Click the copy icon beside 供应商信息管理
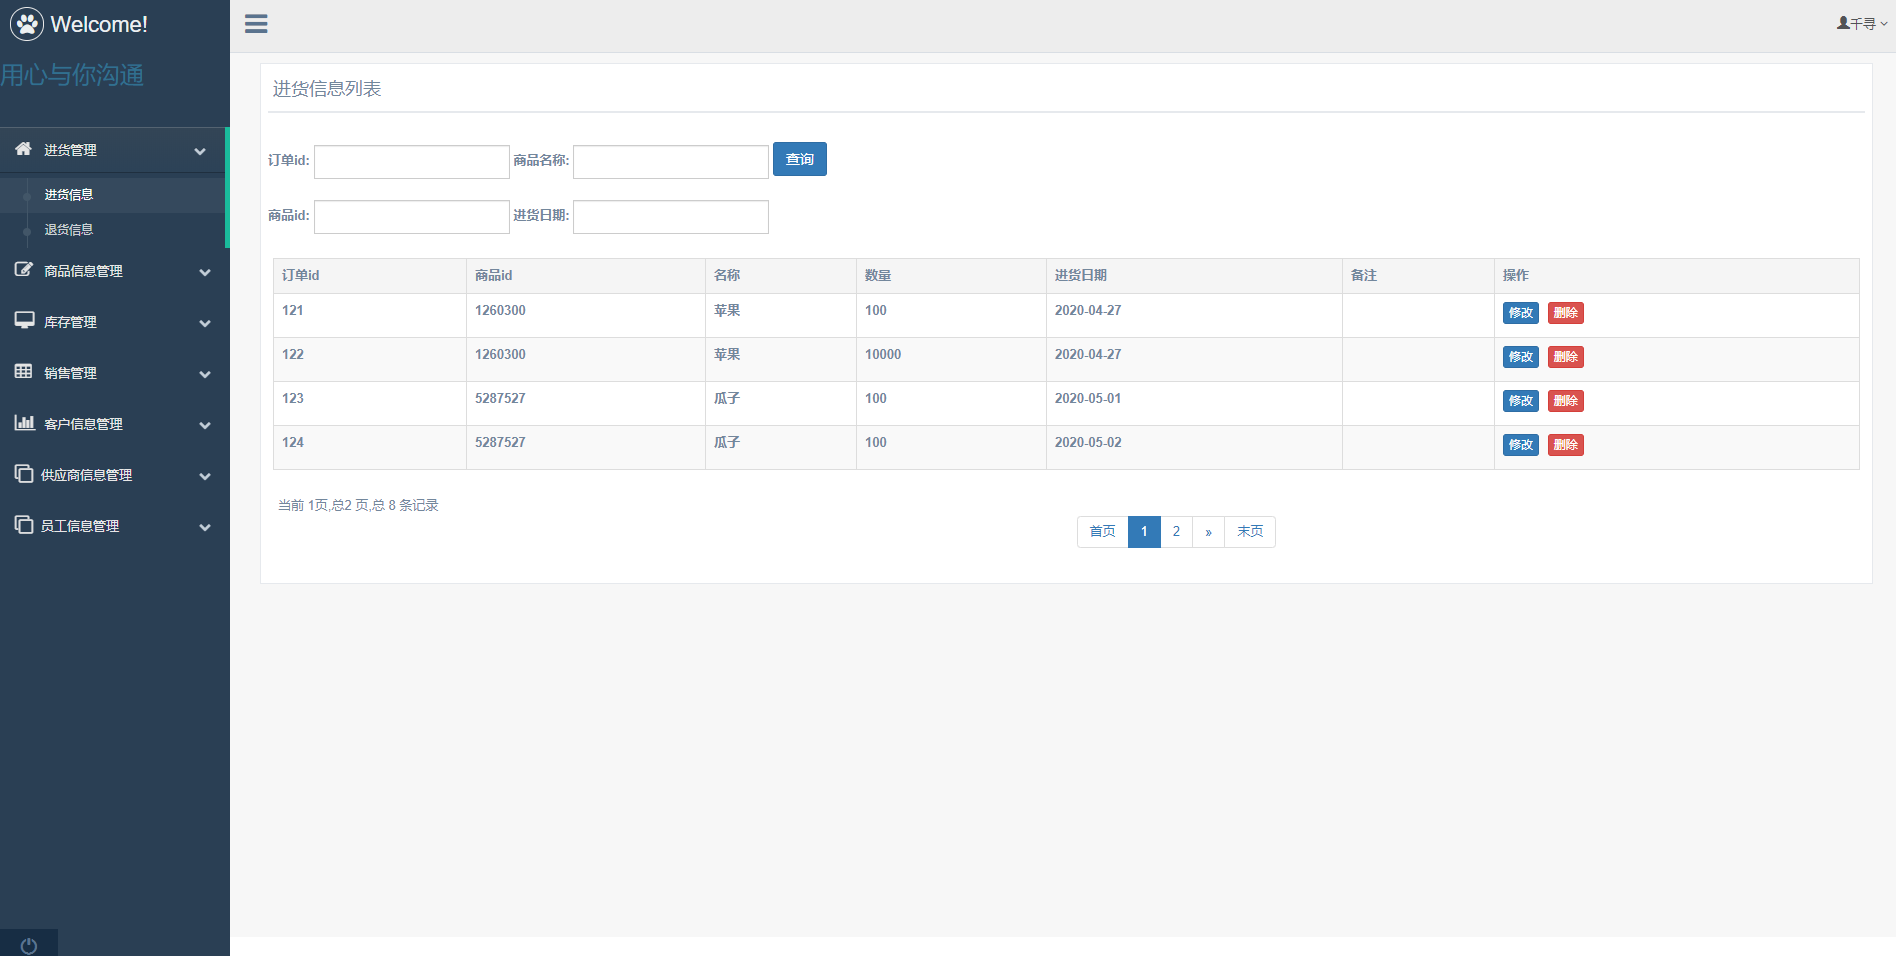This screenshot has width=1896, height=956. (24, 473)
